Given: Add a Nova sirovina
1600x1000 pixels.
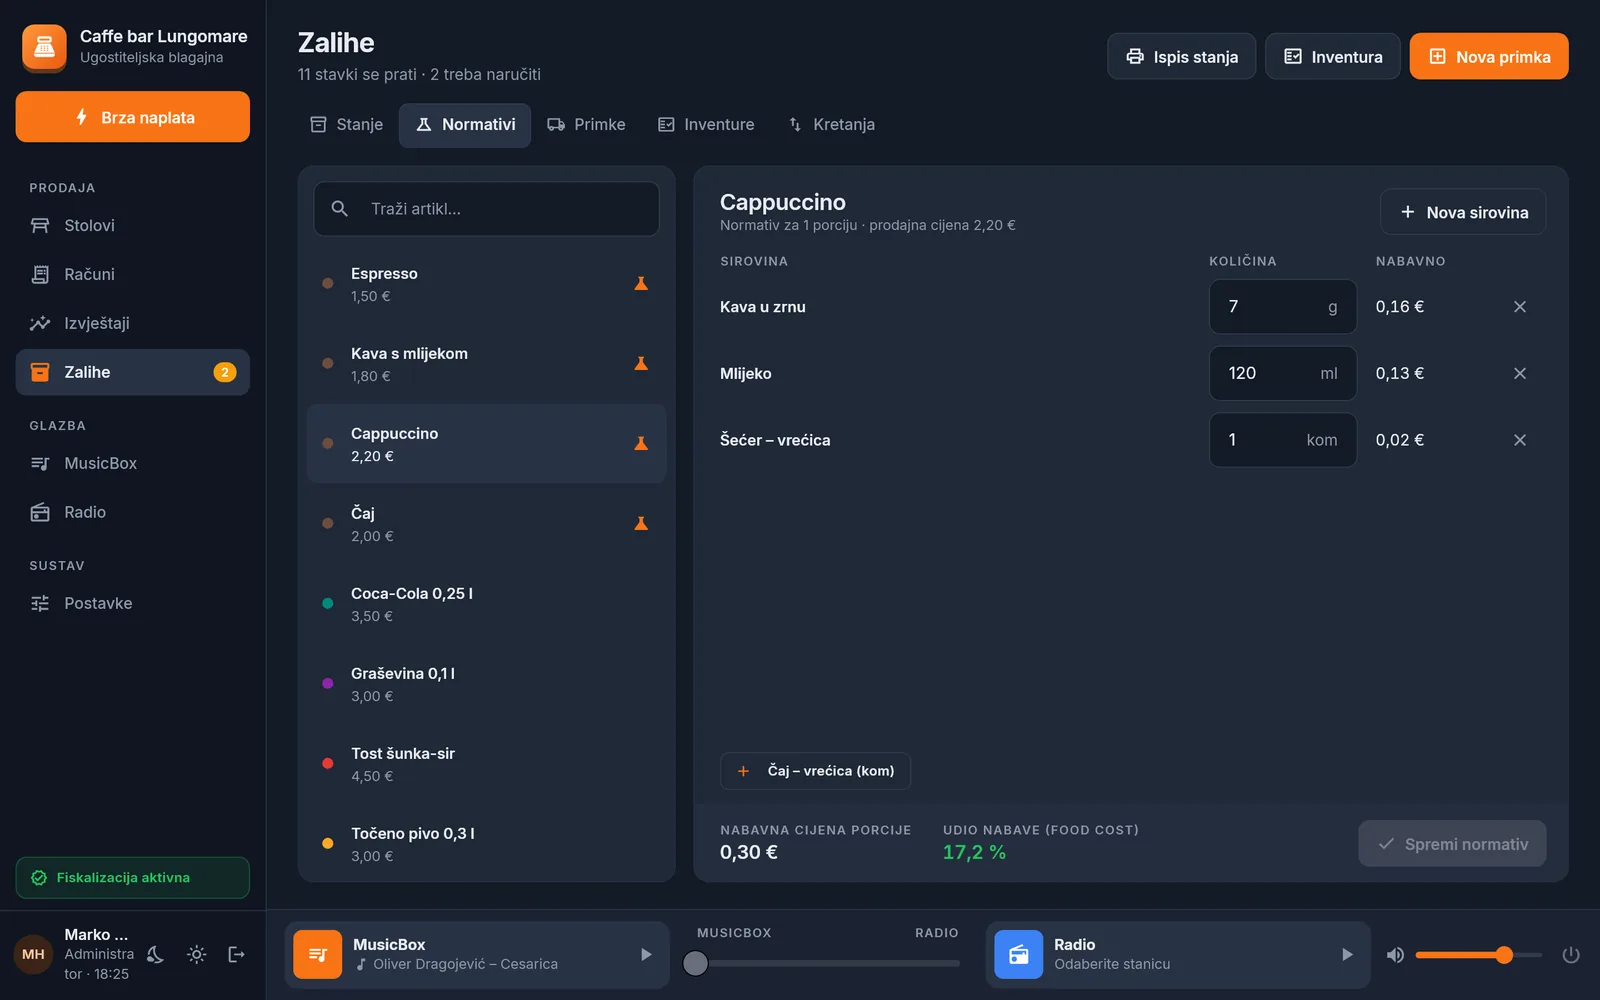Looking at the screenshot, I should click(1463, 212).
